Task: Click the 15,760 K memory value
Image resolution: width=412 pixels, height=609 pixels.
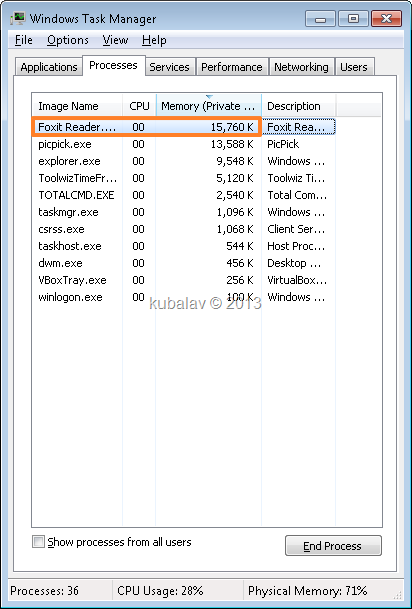Action: (232, 127)
